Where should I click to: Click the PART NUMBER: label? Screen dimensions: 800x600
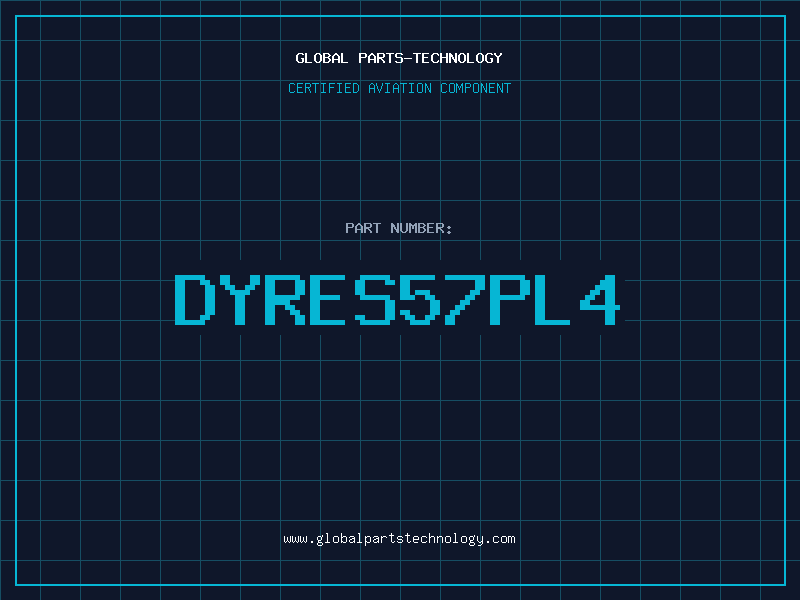coord(399,228)
